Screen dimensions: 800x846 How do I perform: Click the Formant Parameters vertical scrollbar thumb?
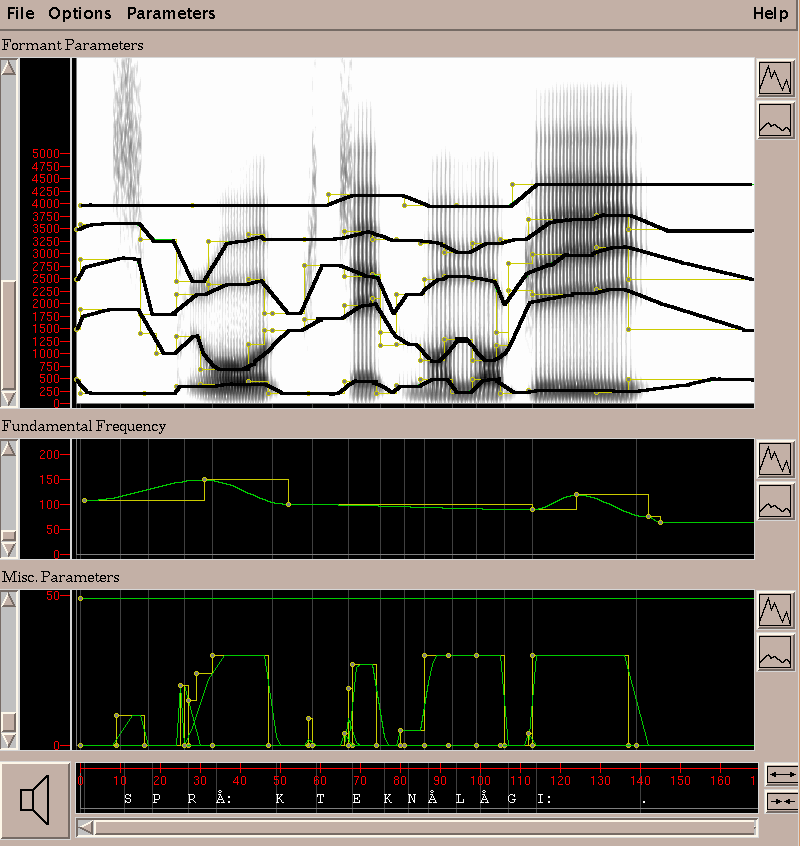click(9, 334)
